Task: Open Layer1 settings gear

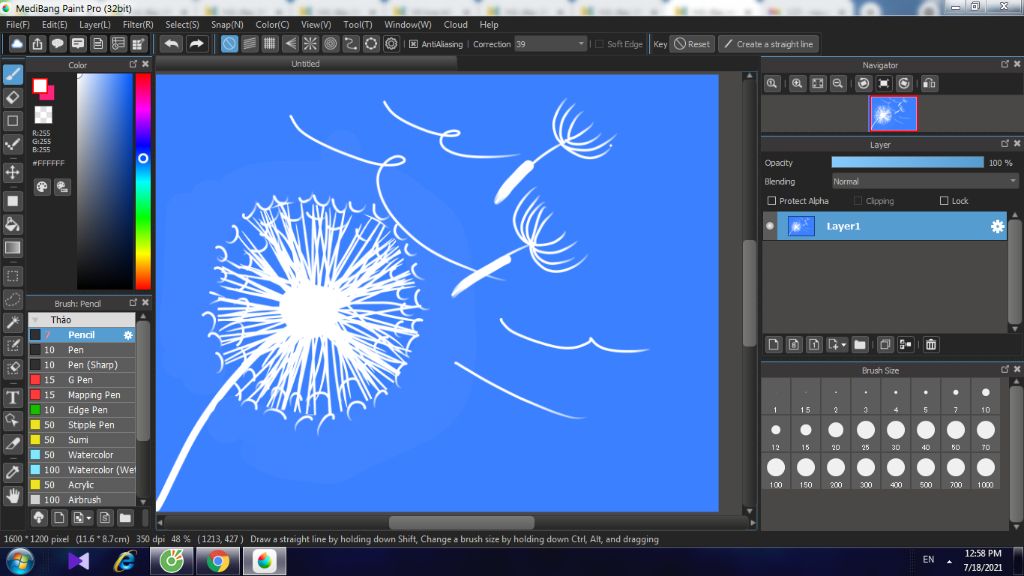Action: pos(997,226)
